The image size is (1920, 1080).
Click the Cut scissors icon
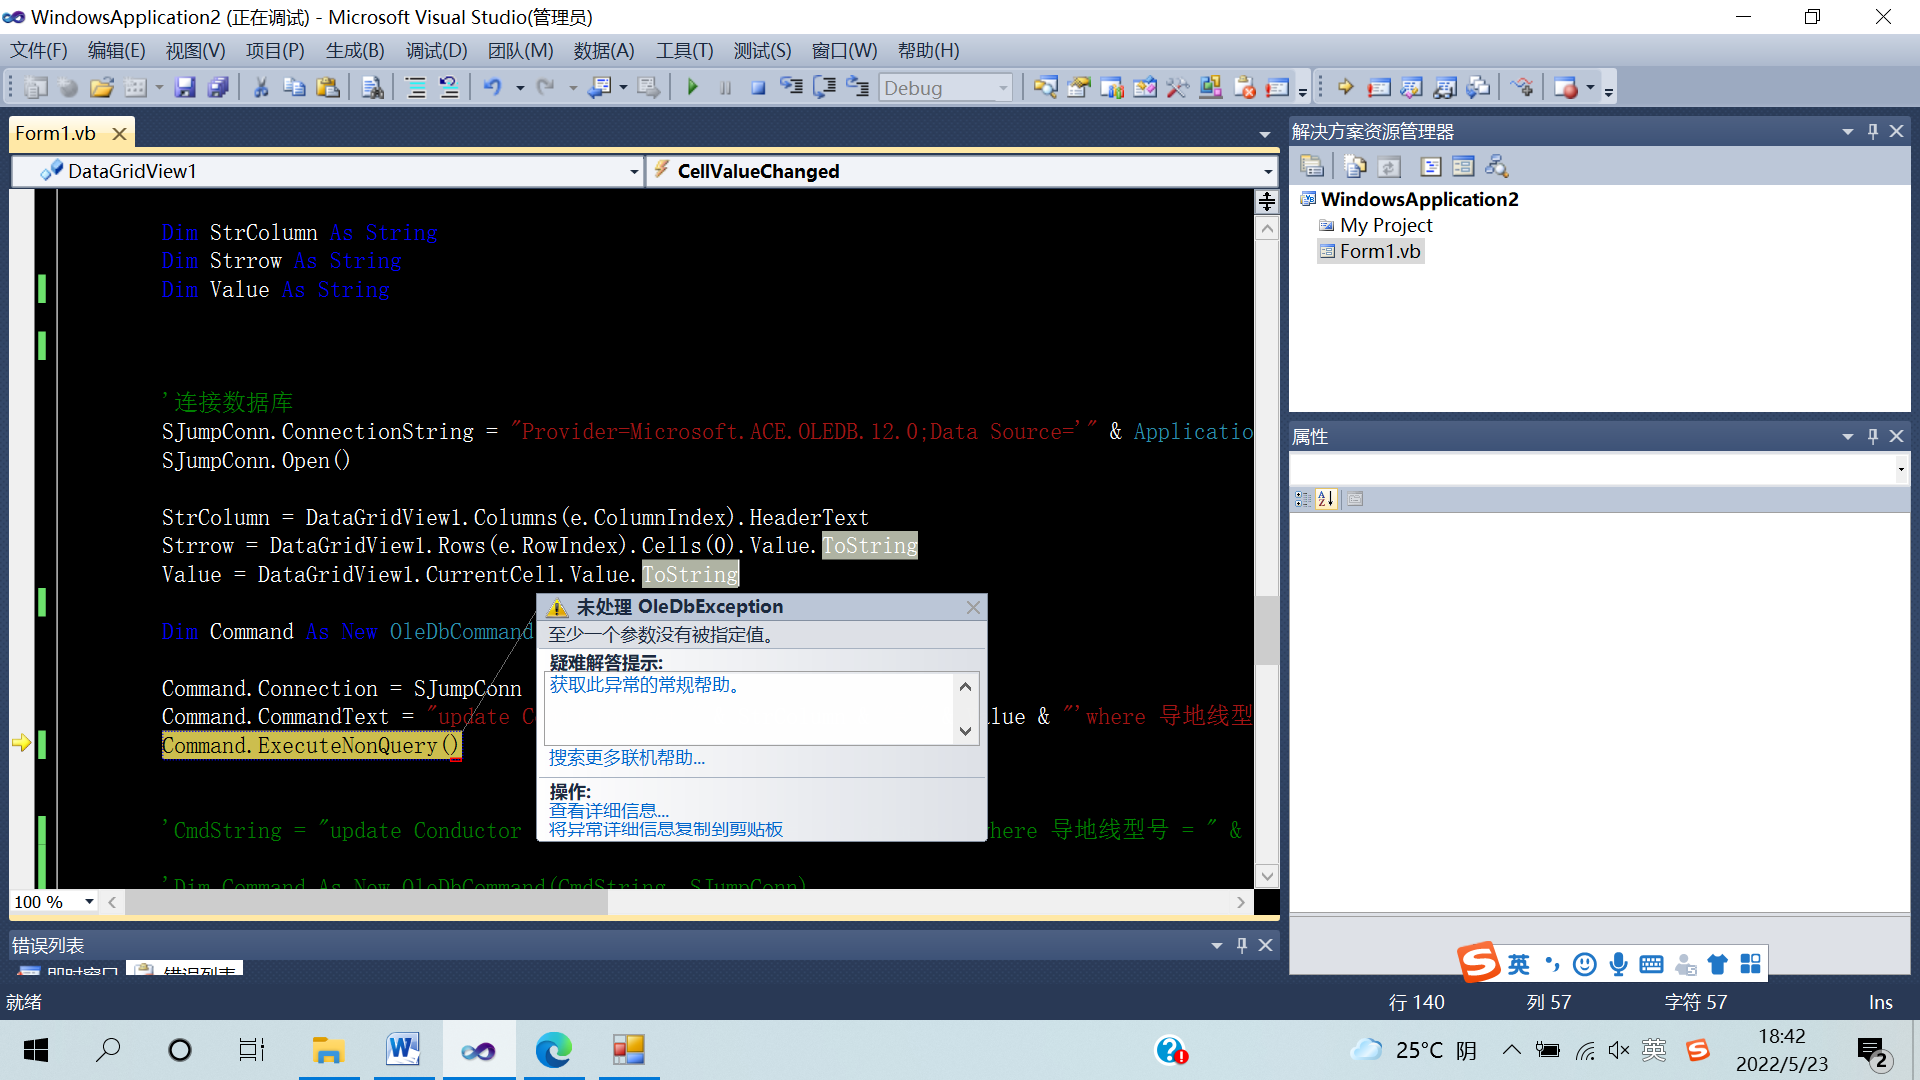(x=261, y=88)
